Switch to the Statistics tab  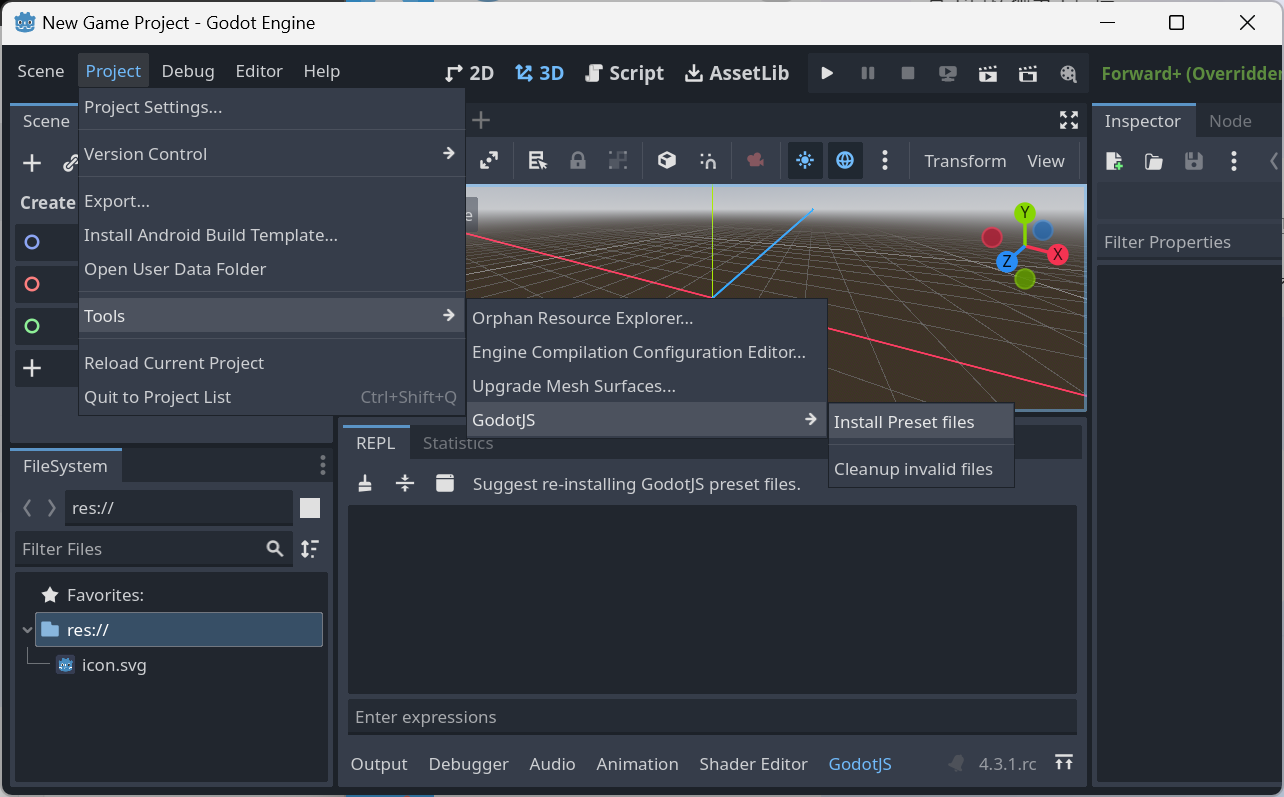point(458,443)
